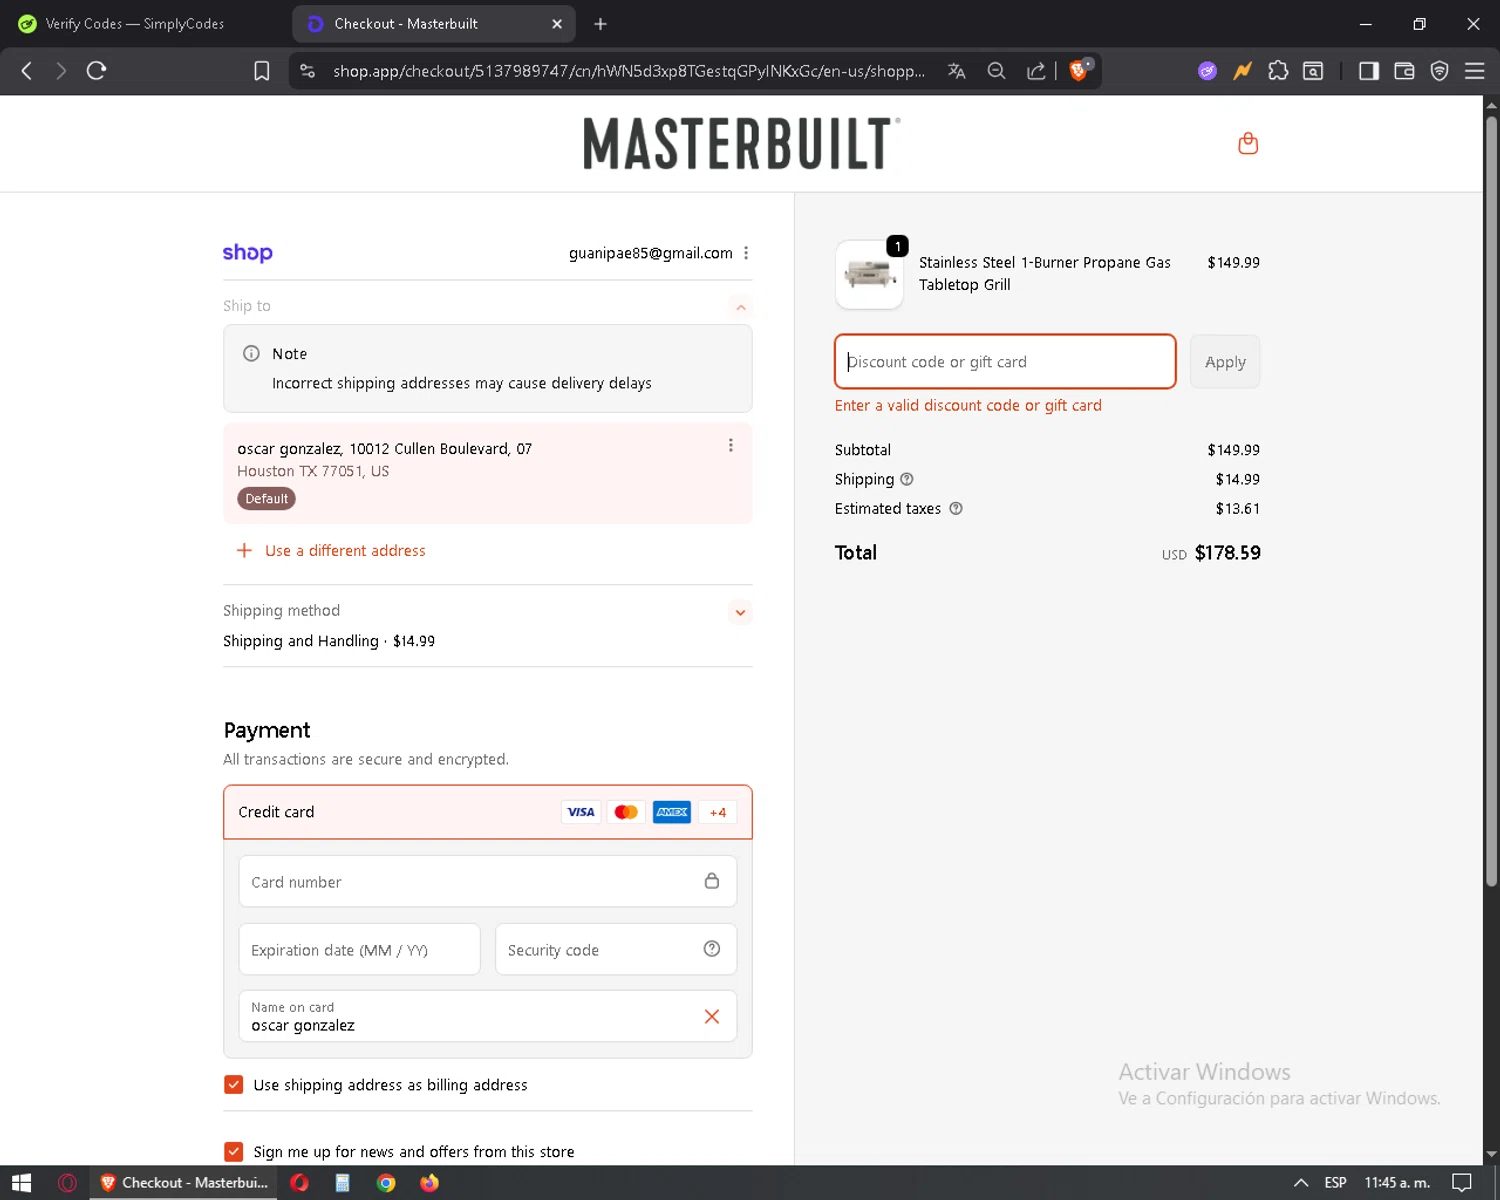Expand the Shipping method section
The image size is (1500, 1200).
(740, 612)
